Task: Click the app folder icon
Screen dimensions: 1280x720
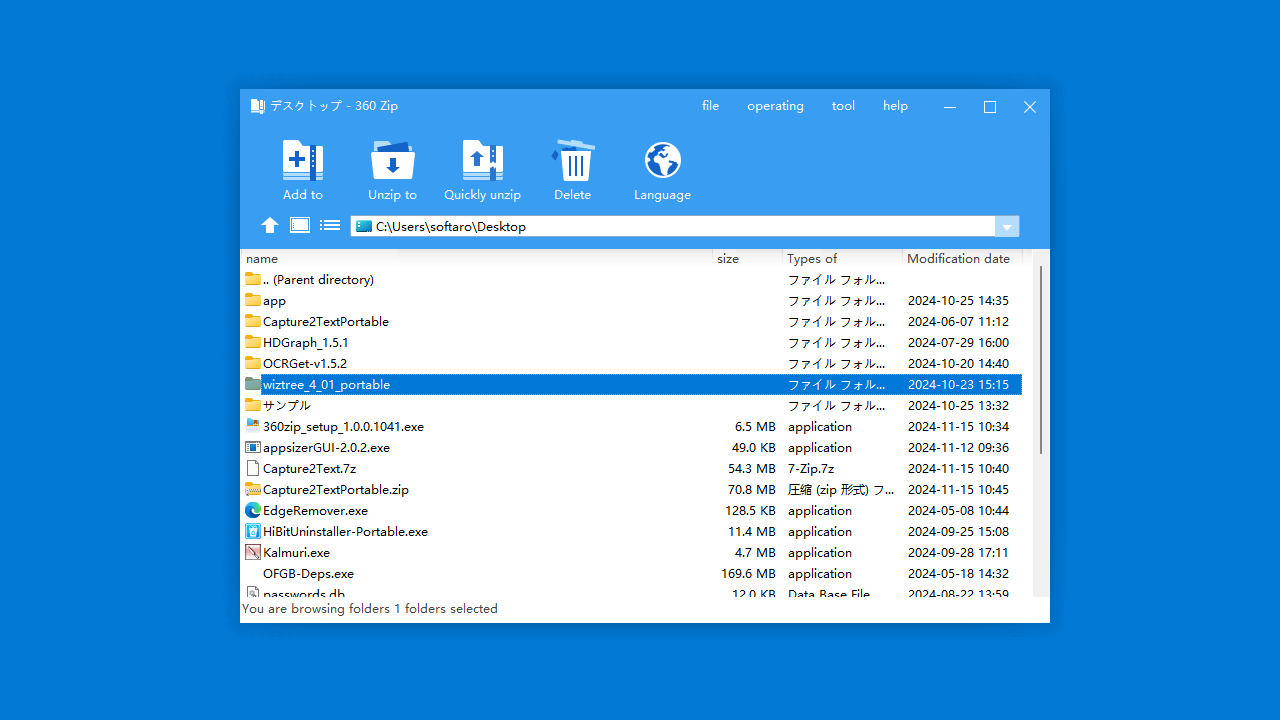Action: point(253,300)
